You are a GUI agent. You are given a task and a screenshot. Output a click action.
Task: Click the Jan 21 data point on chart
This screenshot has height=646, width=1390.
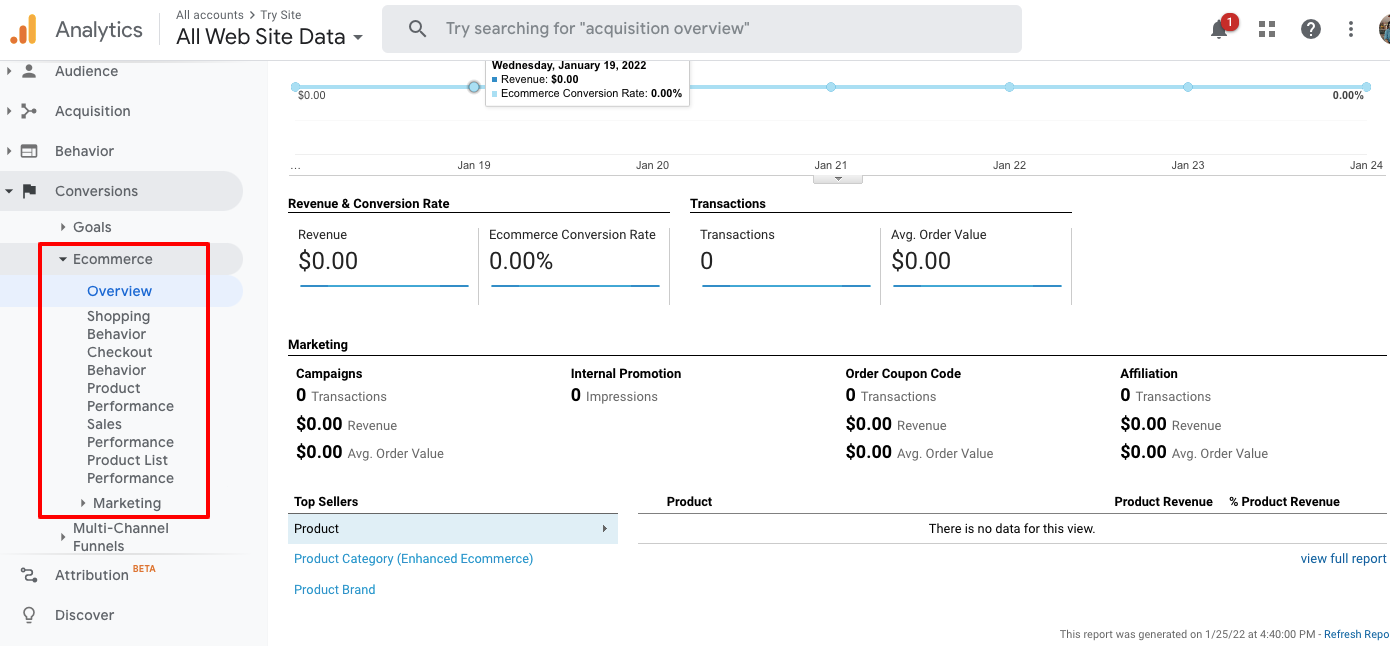[x=830, y=87]
